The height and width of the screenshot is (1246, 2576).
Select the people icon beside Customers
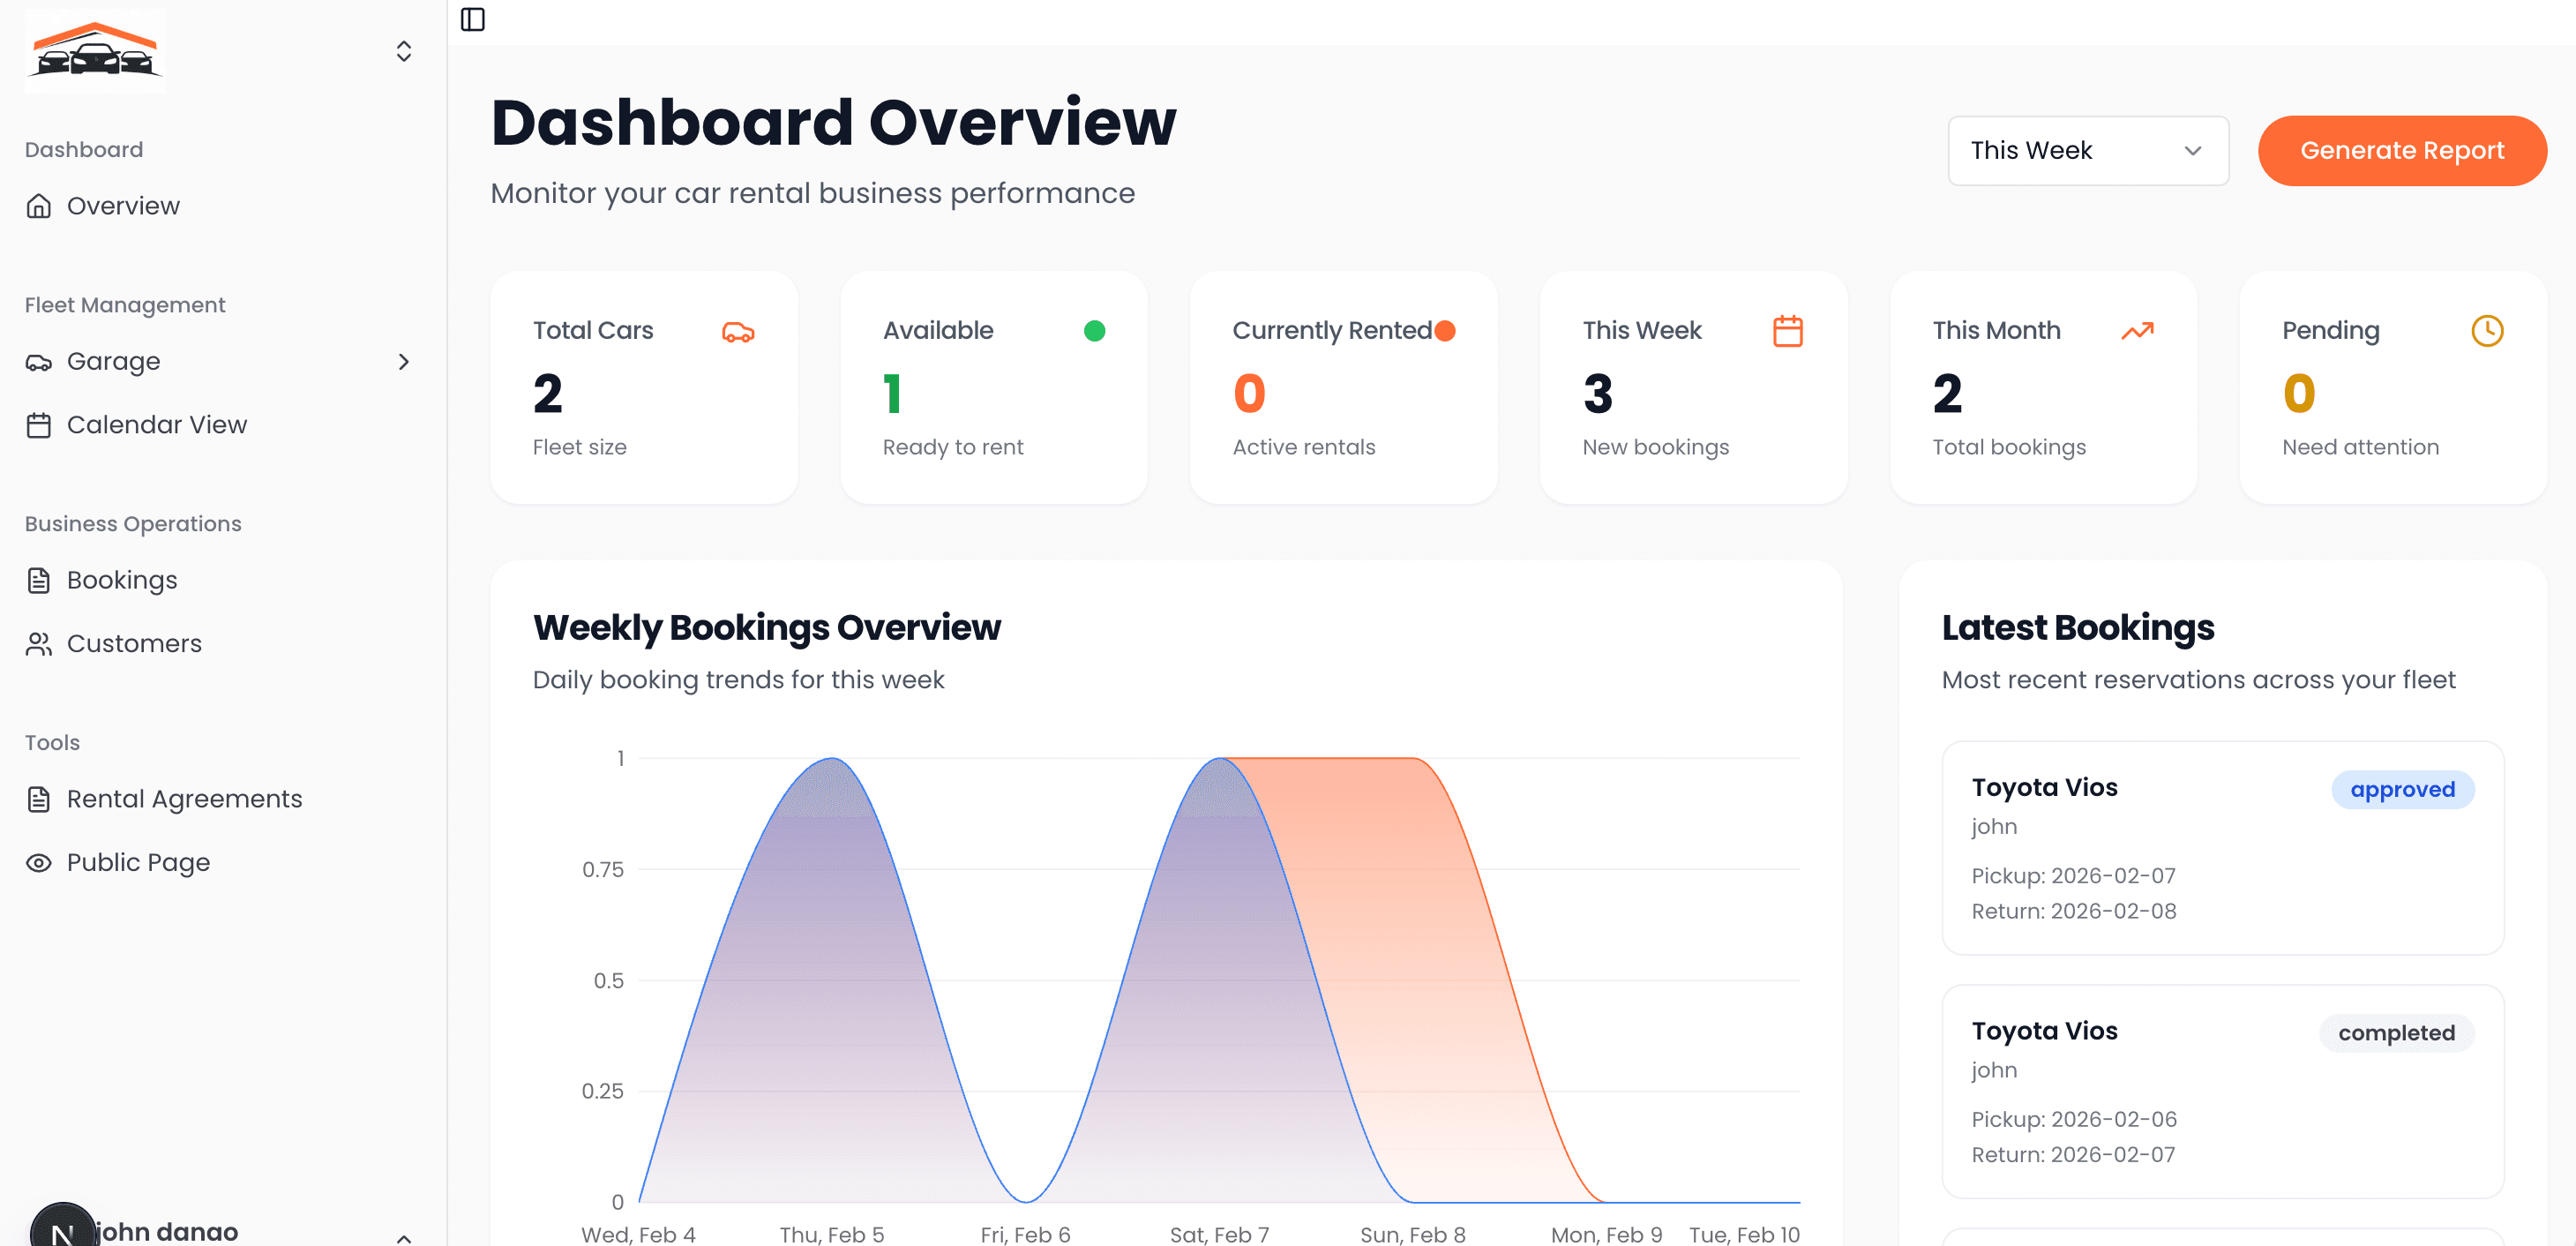pyautogui.click(x=38, y=643)
